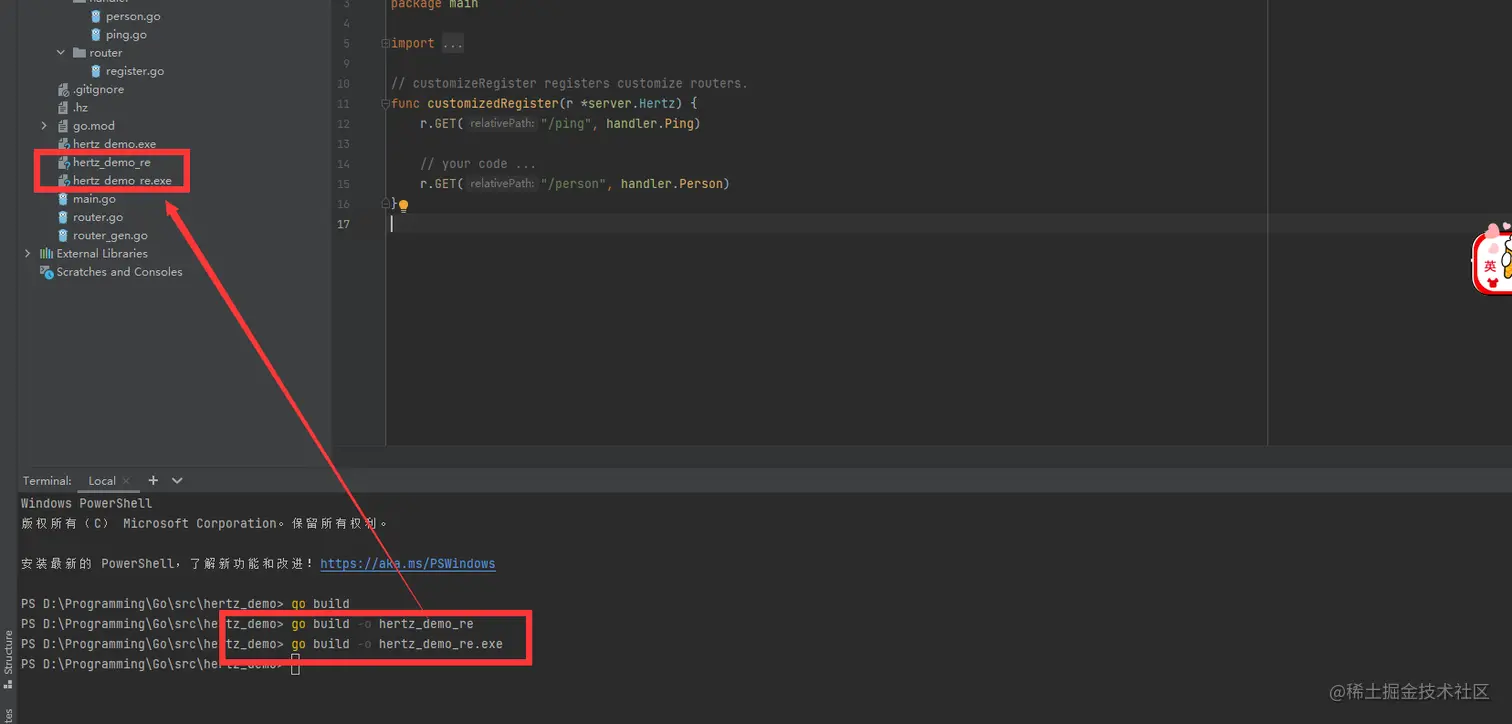Collapse the router folder chevron
Screen dimensions: 1512x724
61,53
